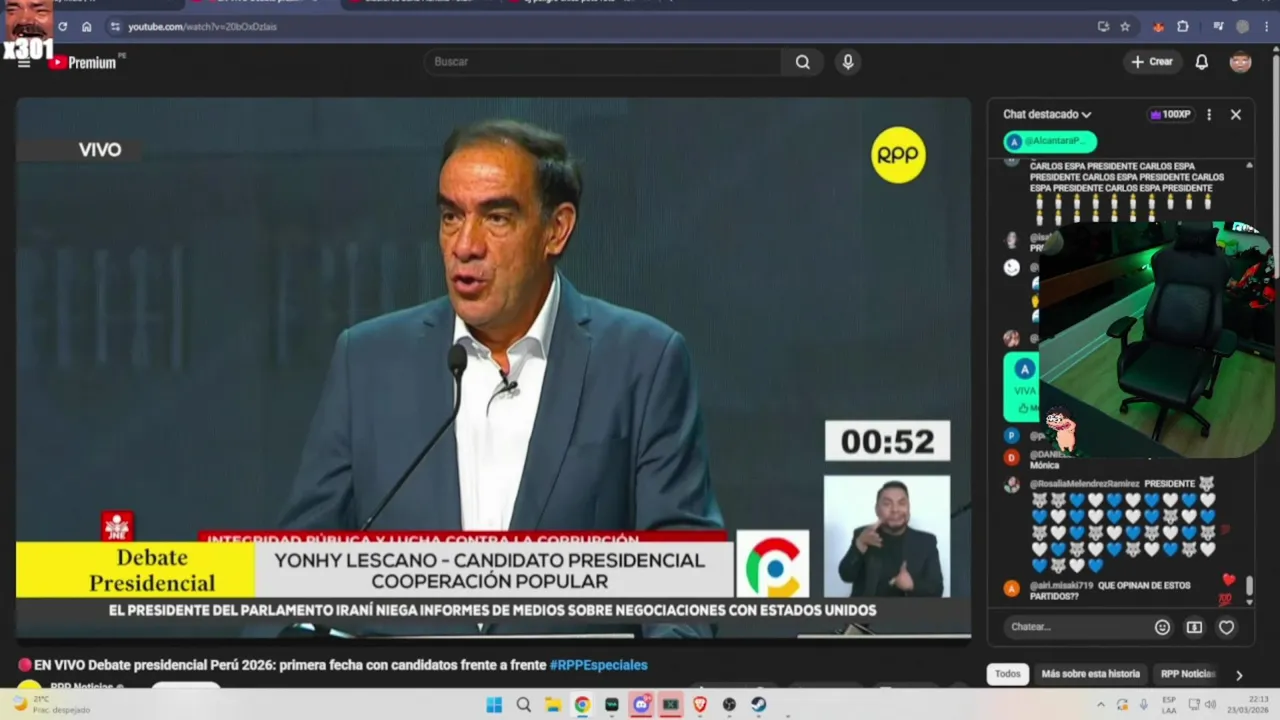The image size is (1280, 720).
Task: Select the RPP Noticias chip
Action: point(1187,674)
